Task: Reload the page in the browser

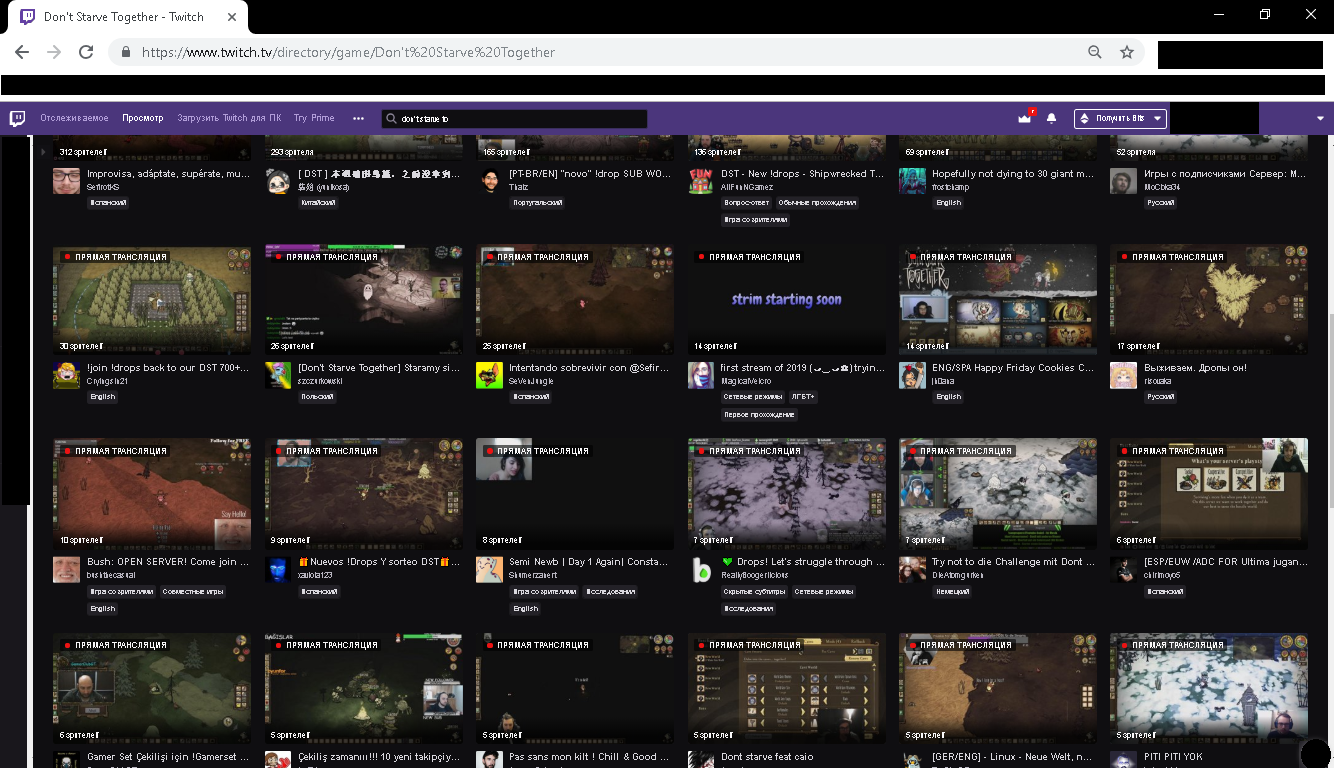Action: 86,52
